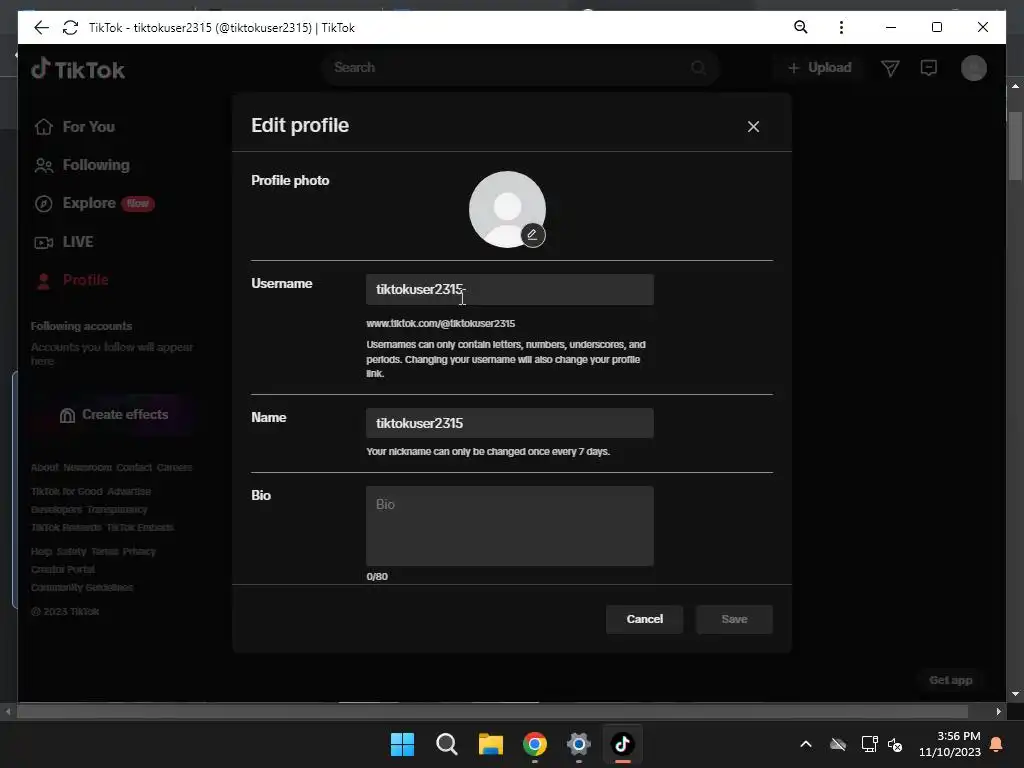Open the Upload button

click(x=820, y=67)
